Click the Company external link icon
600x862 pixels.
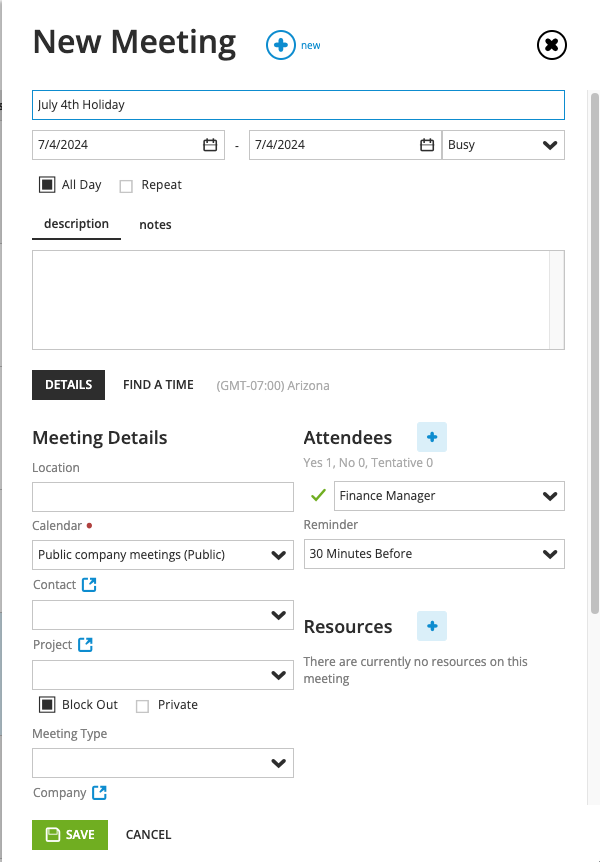pyautogui.click(x=98, y=792)
